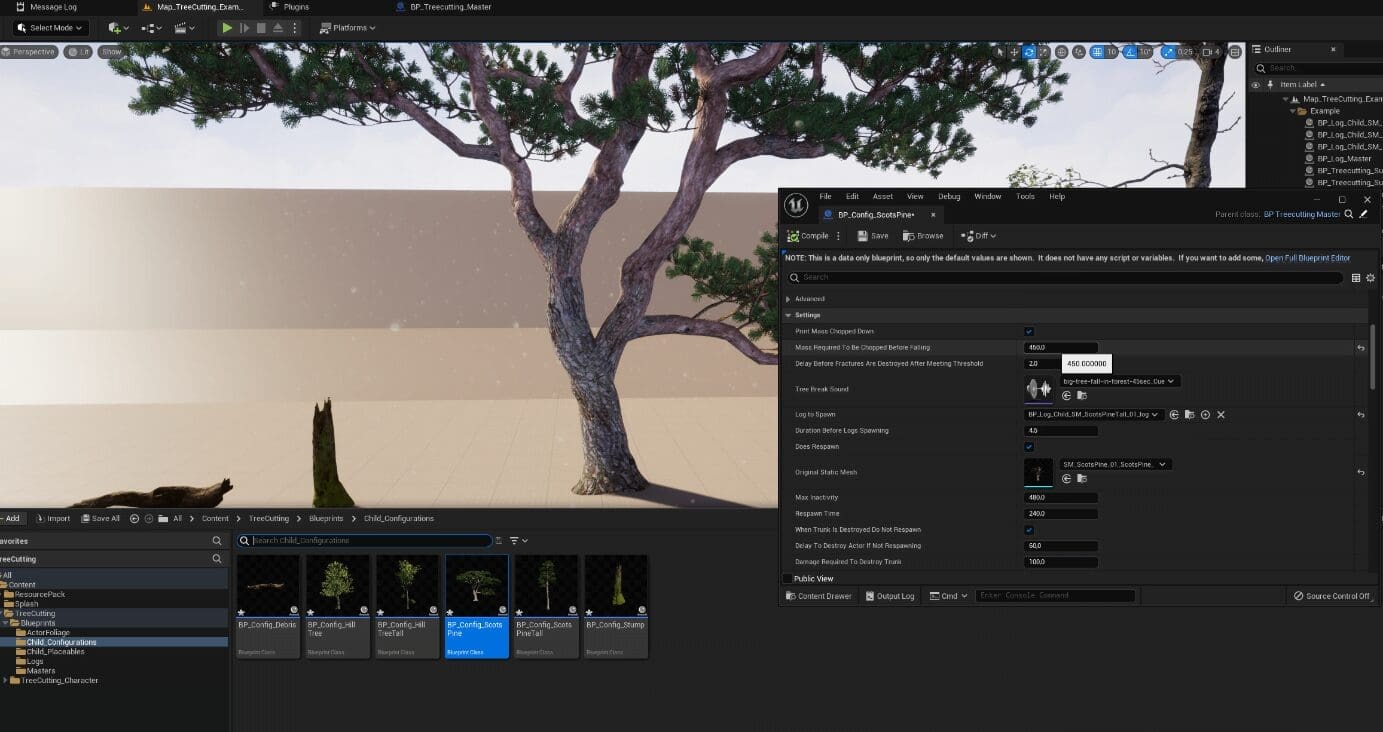Toggle the Public View checkbox
This screenshot has width=1383, height=732.
[786, 578]
